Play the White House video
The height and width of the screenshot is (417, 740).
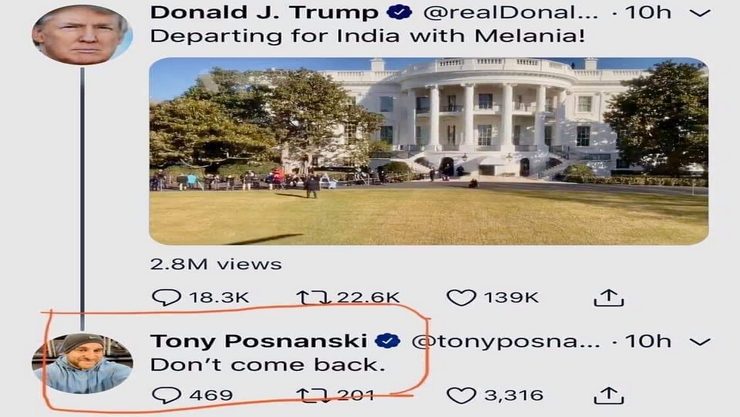[x=429, y=151]
